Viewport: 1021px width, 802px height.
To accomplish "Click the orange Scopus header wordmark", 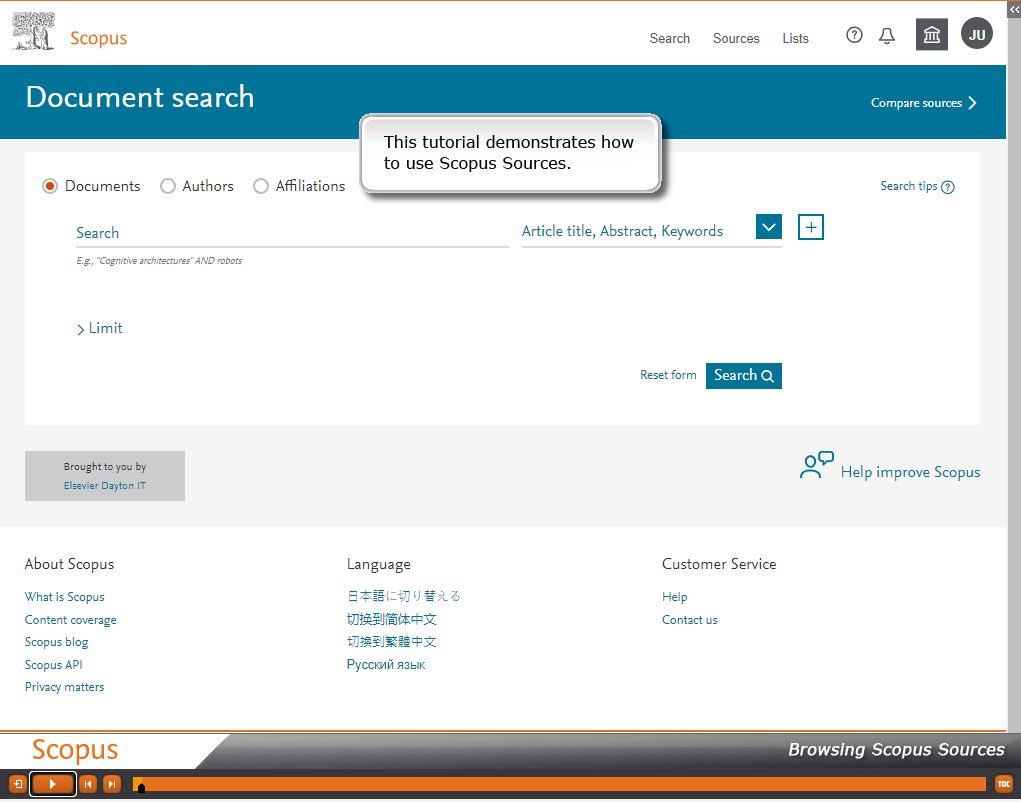I will 98,38.
